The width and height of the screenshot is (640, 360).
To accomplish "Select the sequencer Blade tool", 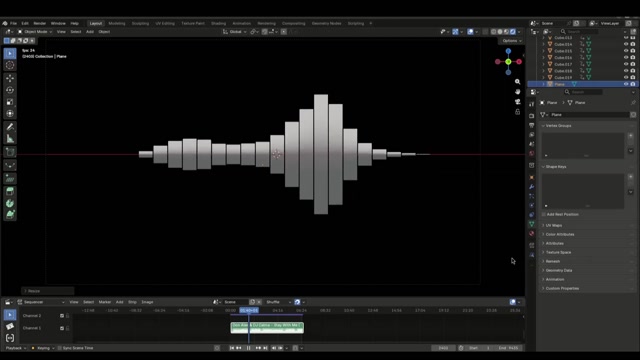I will [10, 326].
